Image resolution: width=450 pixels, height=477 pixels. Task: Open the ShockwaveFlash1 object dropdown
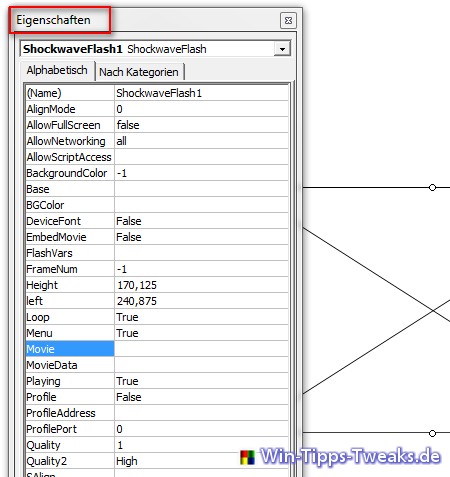pyautogui.click(x=282, y=49)
